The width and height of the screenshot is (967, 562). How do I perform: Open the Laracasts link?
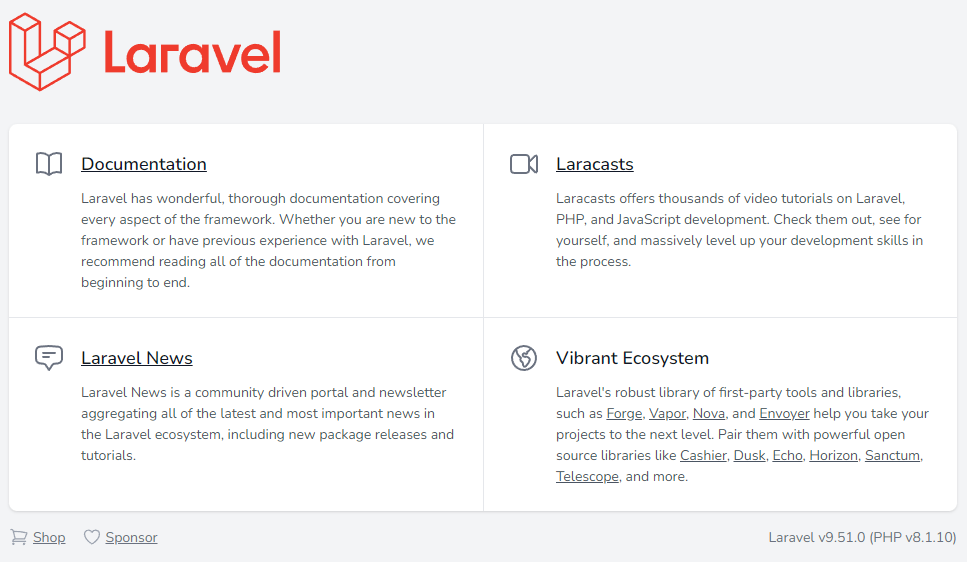click(x=595, y=164)
